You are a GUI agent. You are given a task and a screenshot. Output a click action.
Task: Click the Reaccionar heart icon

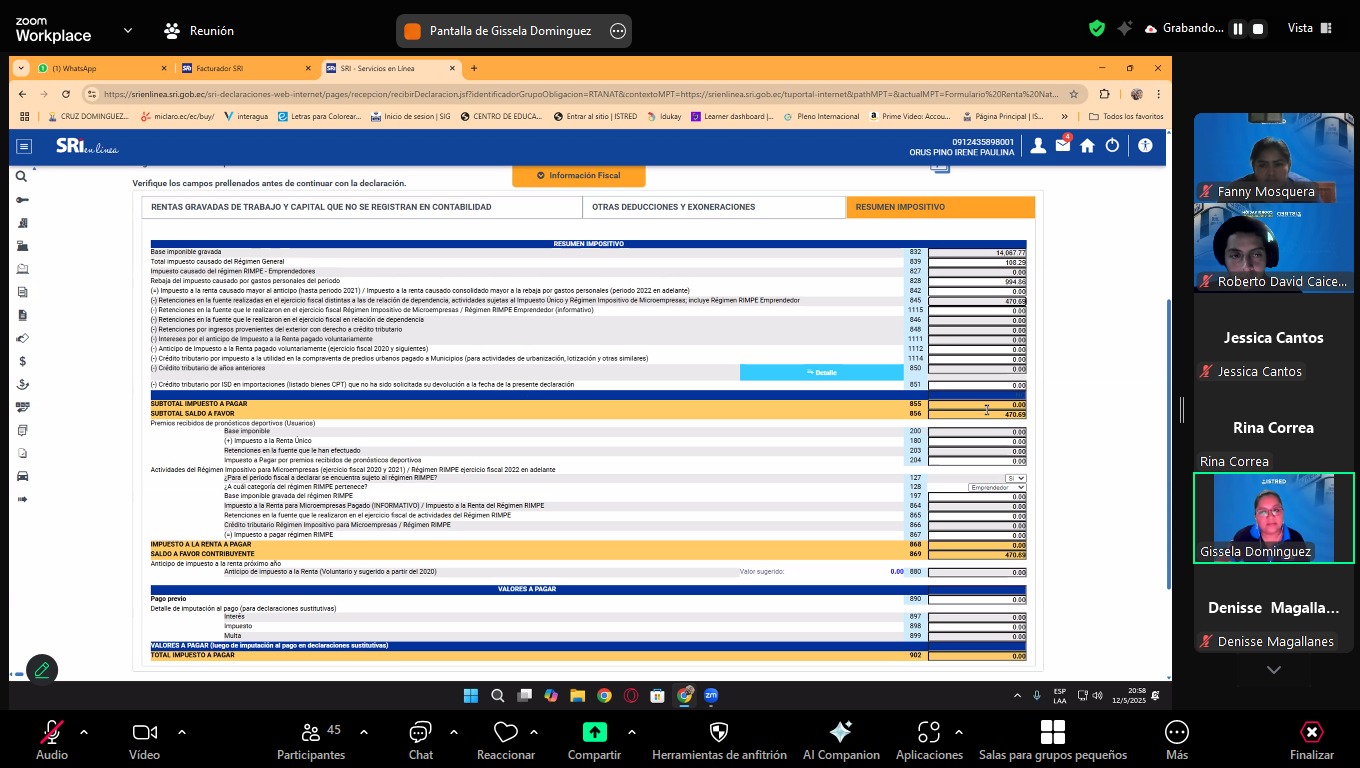click(506, 733)
